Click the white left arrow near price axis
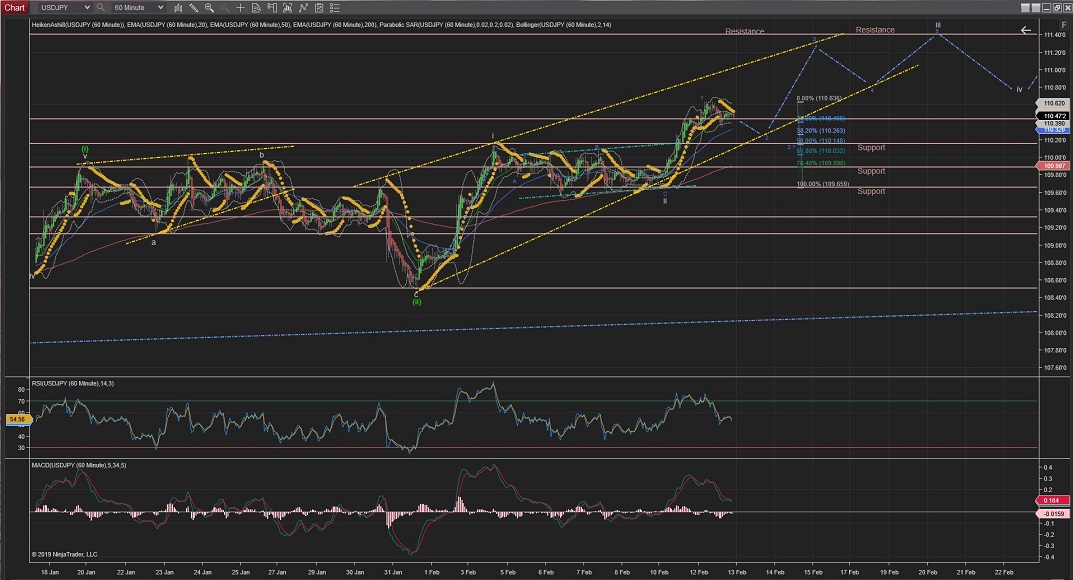The image size is (1073, 580). (x=1025, y=30)
